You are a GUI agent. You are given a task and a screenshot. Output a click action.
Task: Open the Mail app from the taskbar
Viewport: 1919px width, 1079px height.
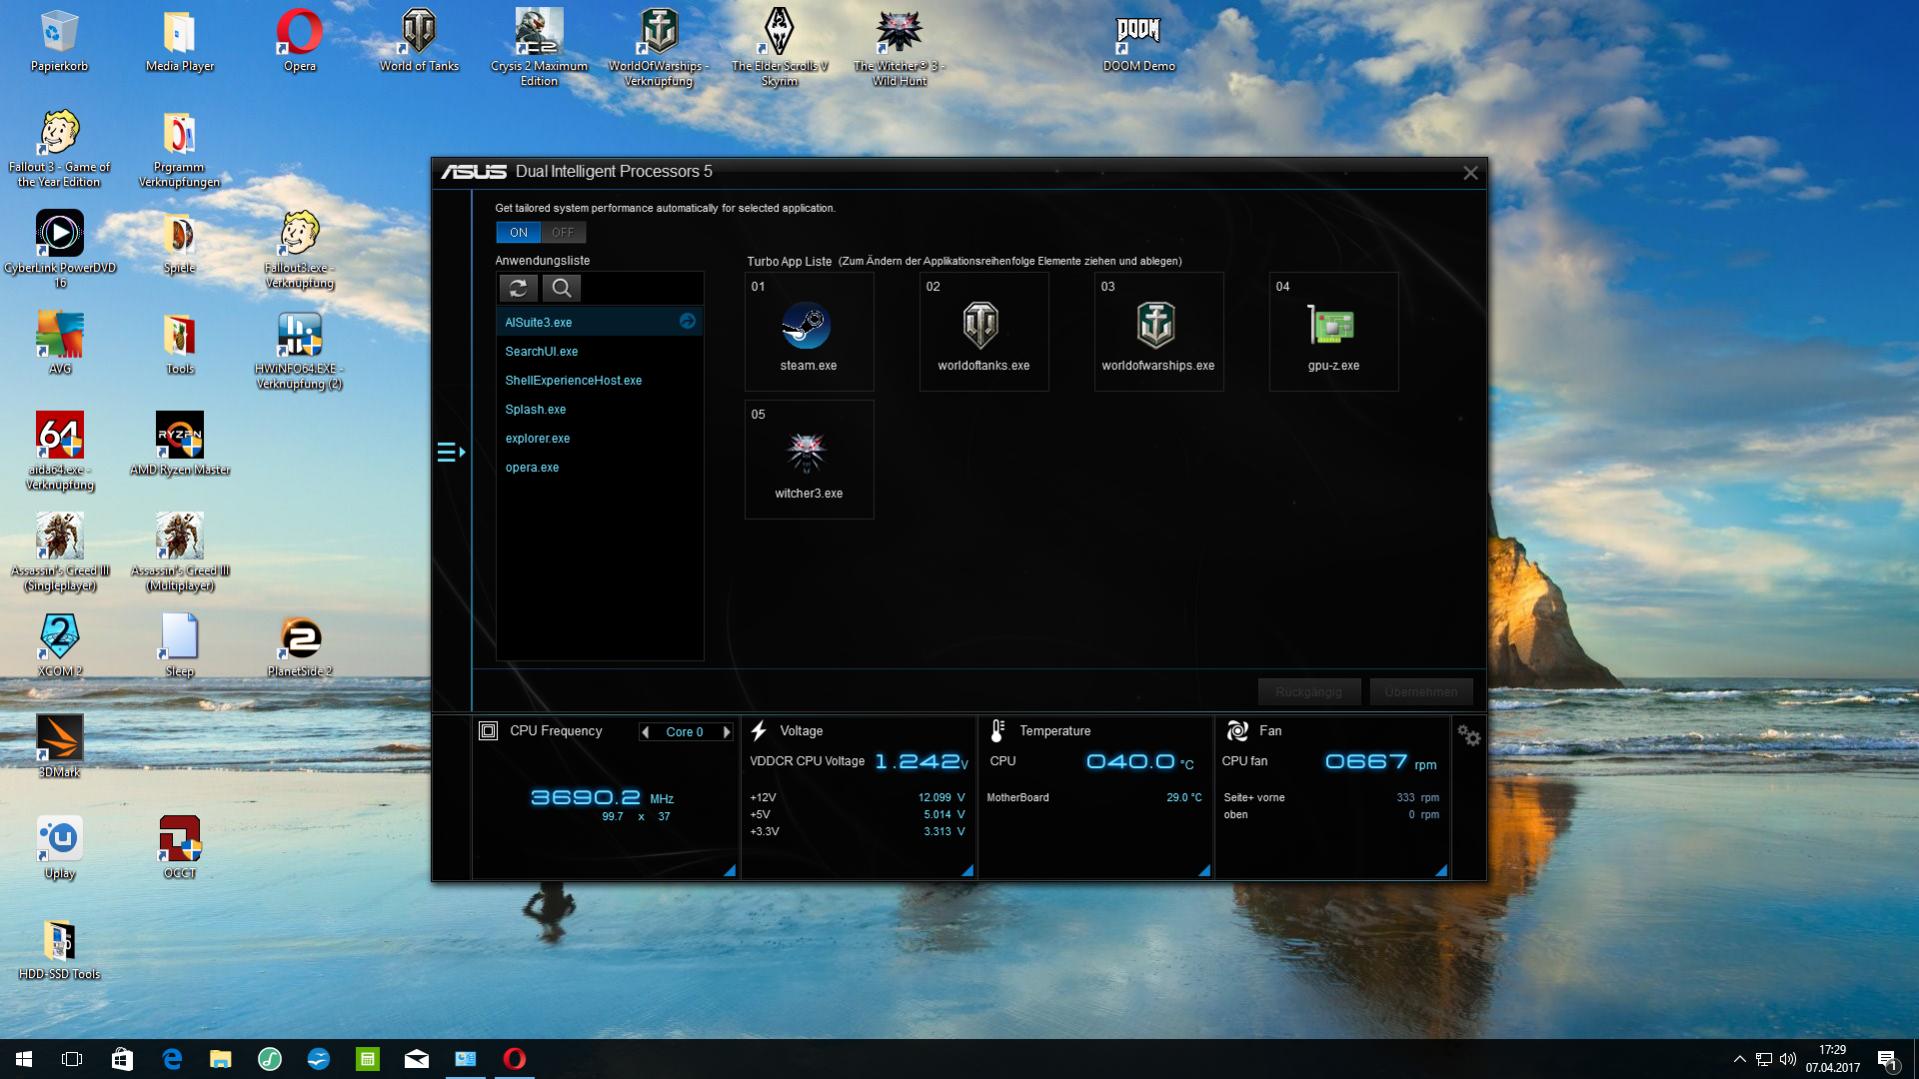[416, 1059]
